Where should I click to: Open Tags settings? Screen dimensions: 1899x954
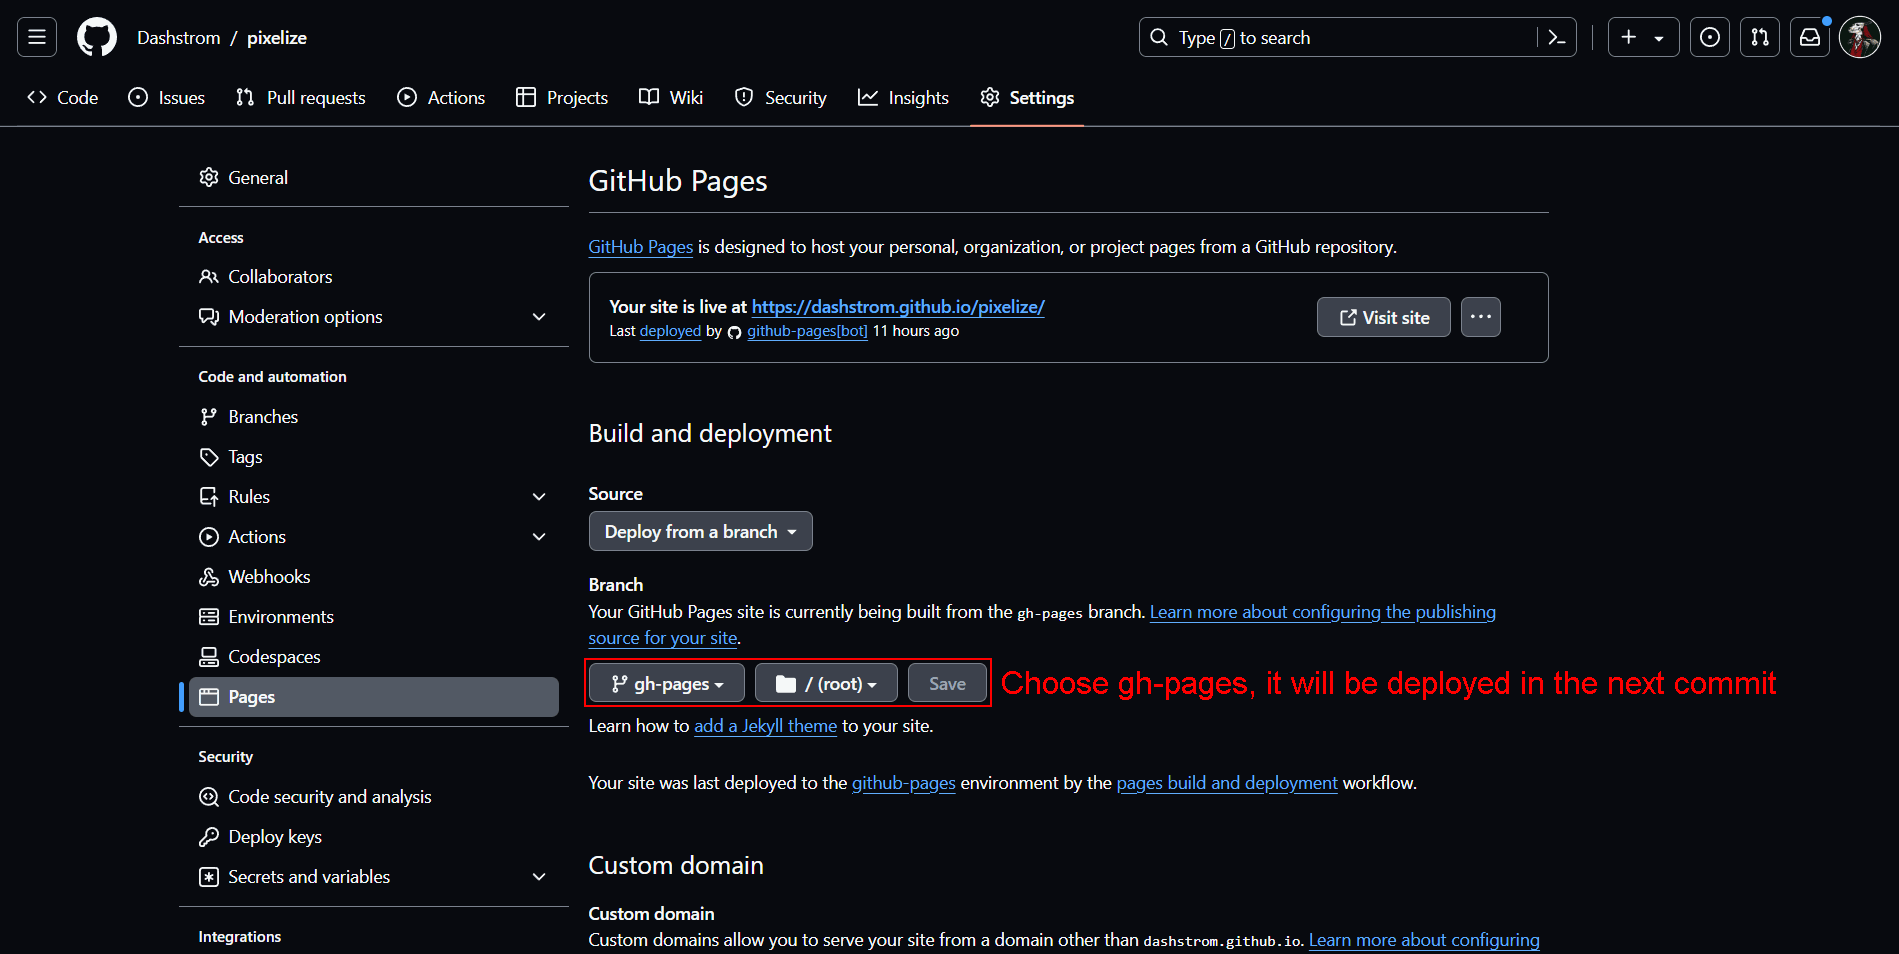pyautogui.click(x=374, y=457)
